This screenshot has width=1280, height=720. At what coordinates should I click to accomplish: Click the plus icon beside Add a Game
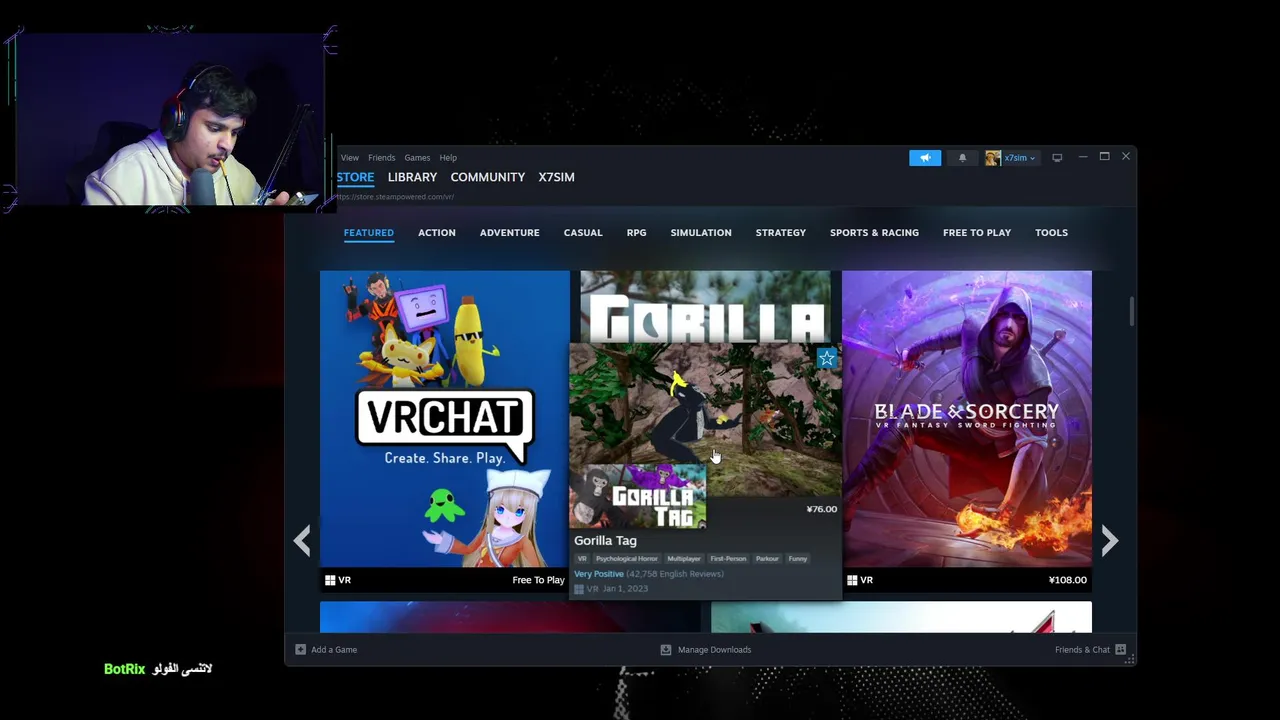[x=300, y=650]
